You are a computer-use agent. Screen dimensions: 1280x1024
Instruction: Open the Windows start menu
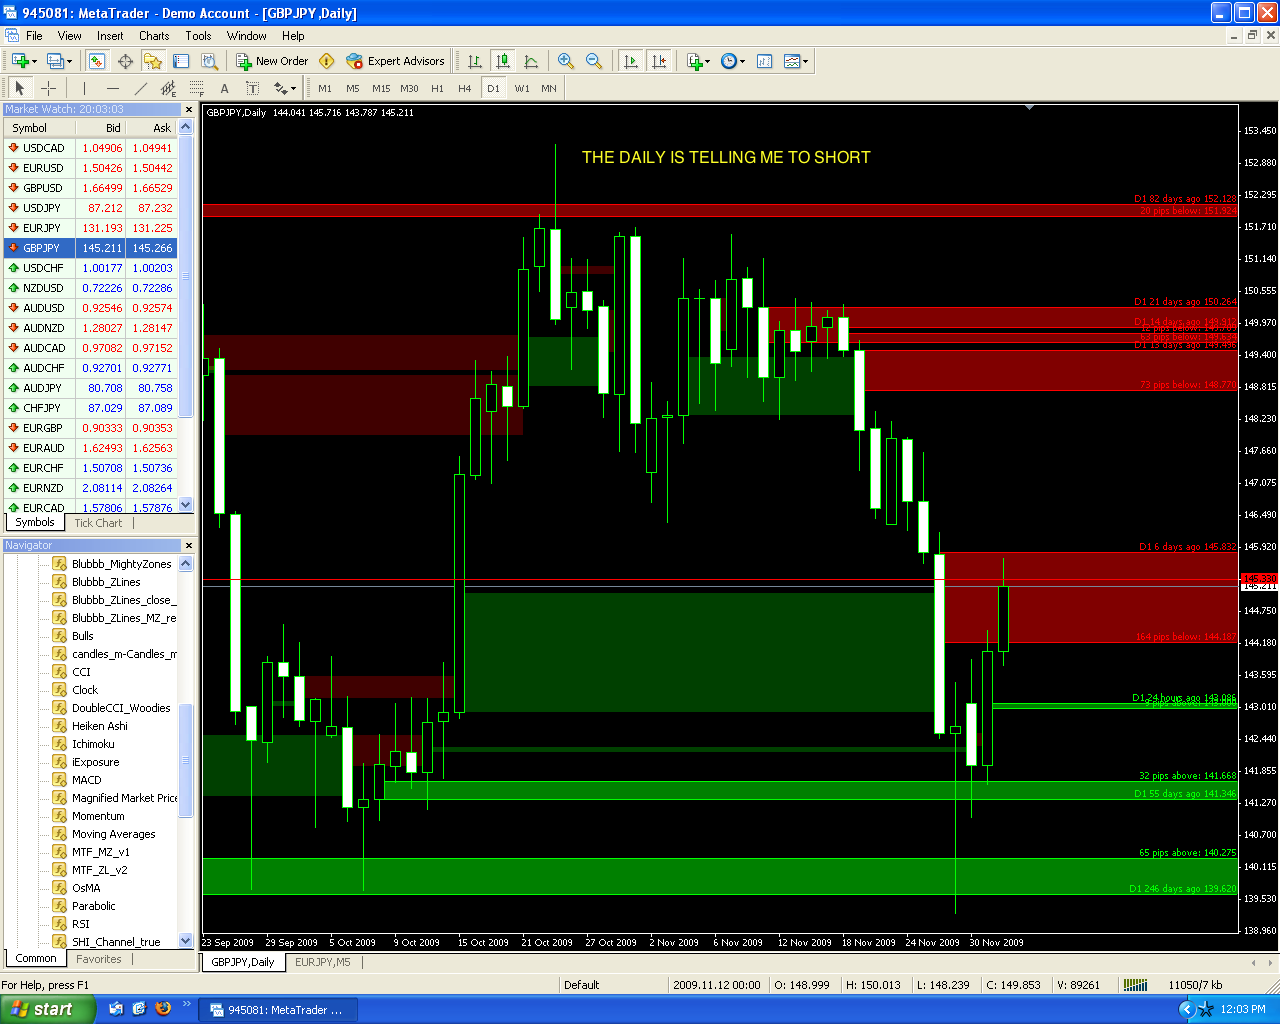click(48, 1009)
